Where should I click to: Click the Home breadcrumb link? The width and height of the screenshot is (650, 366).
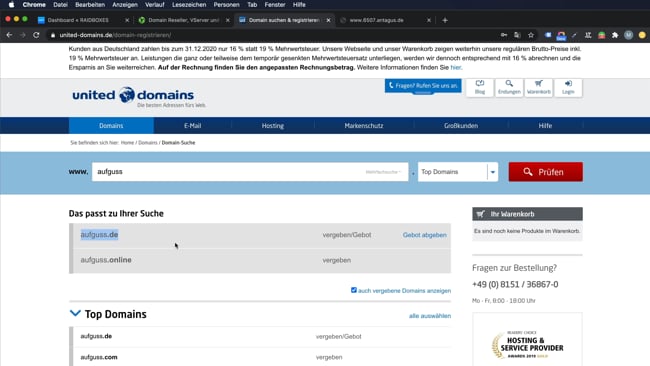pyautogui.click(x=127, y=143)
